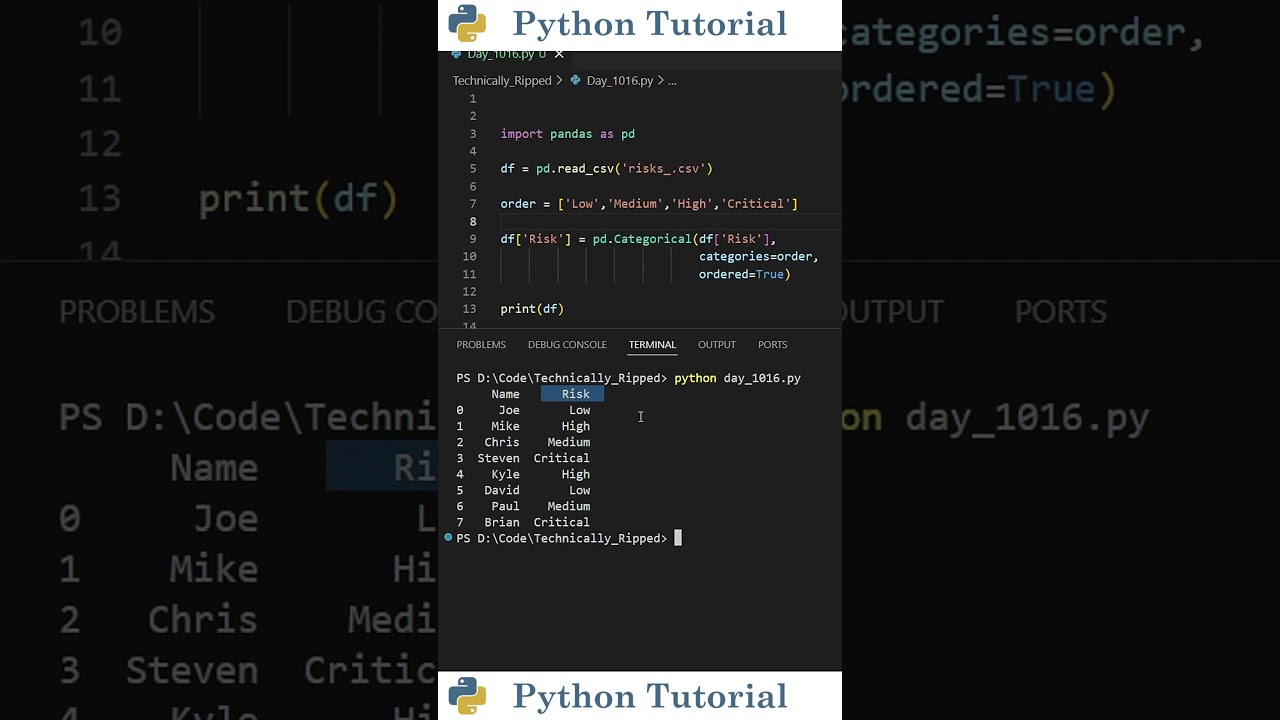Click the order list definition line
This screenshot has width=1280, height=720.
point(649,204)
